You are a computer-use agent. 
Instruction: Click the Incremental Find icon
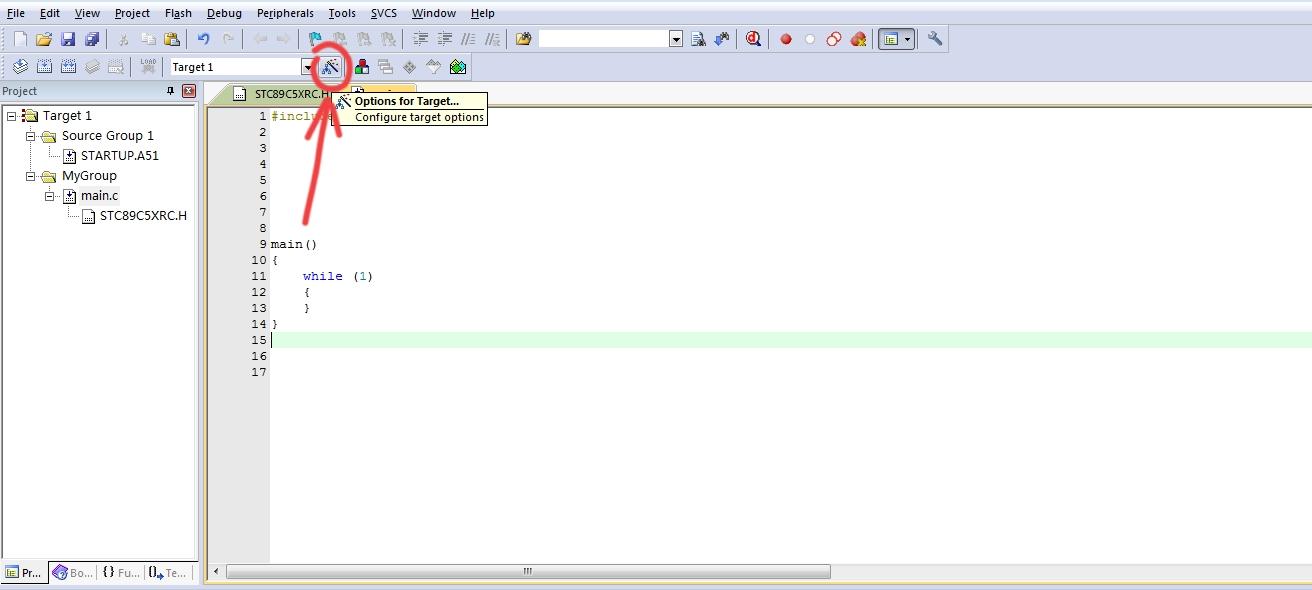[722, 39]
